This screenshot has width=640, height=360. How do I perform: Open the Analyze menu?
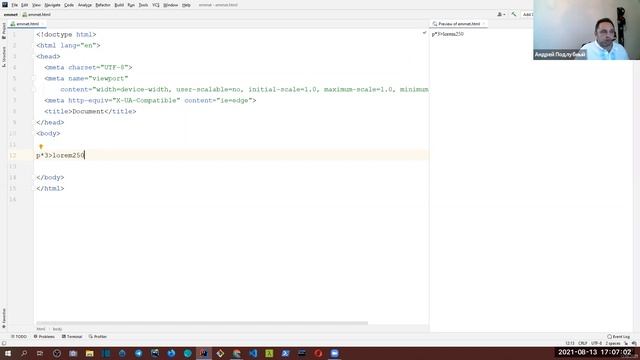point(85,5)
